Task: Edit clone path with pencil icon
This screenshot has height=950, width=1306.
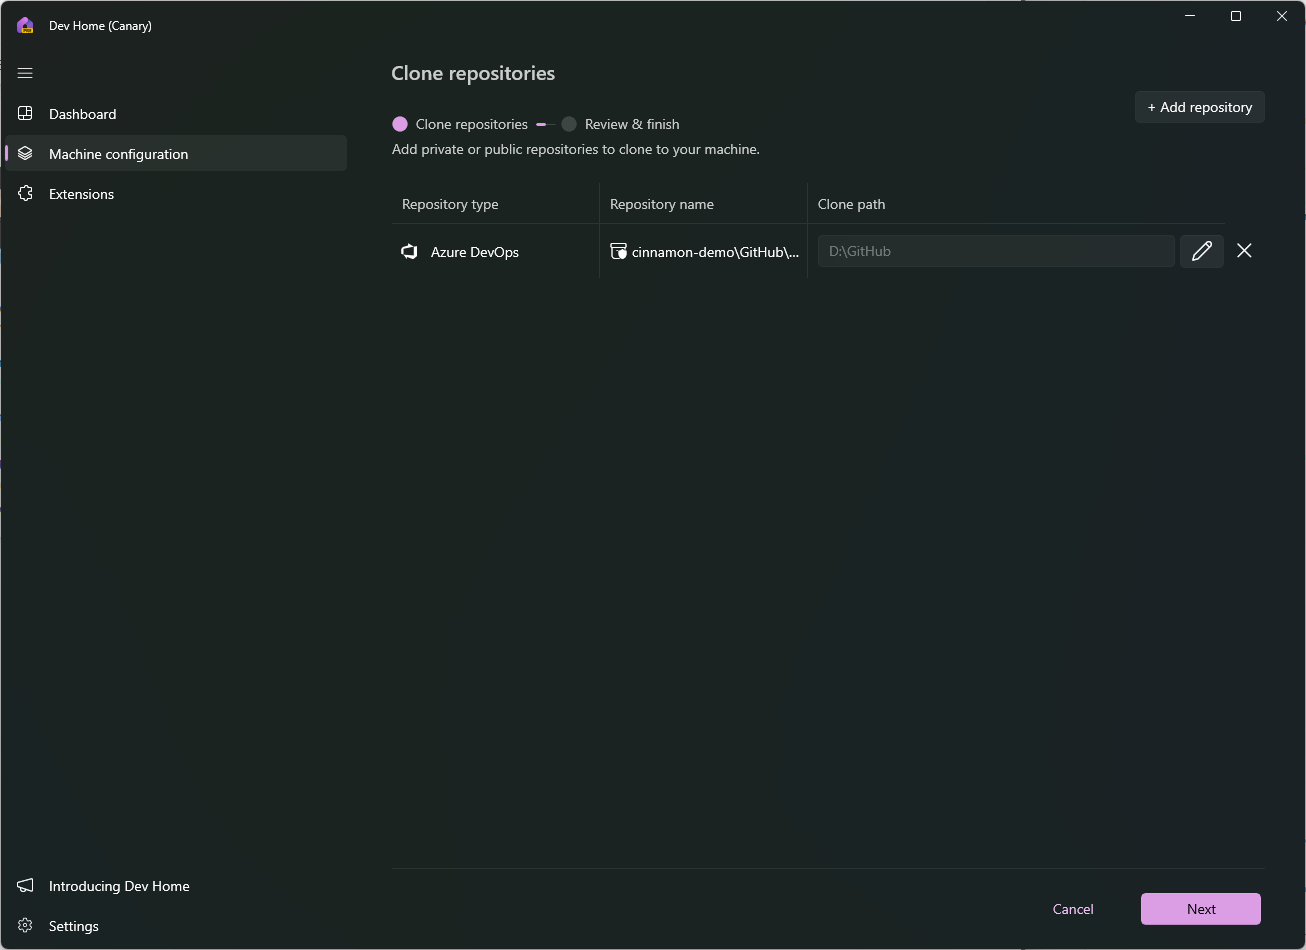Action: (x=1202, y=251)
